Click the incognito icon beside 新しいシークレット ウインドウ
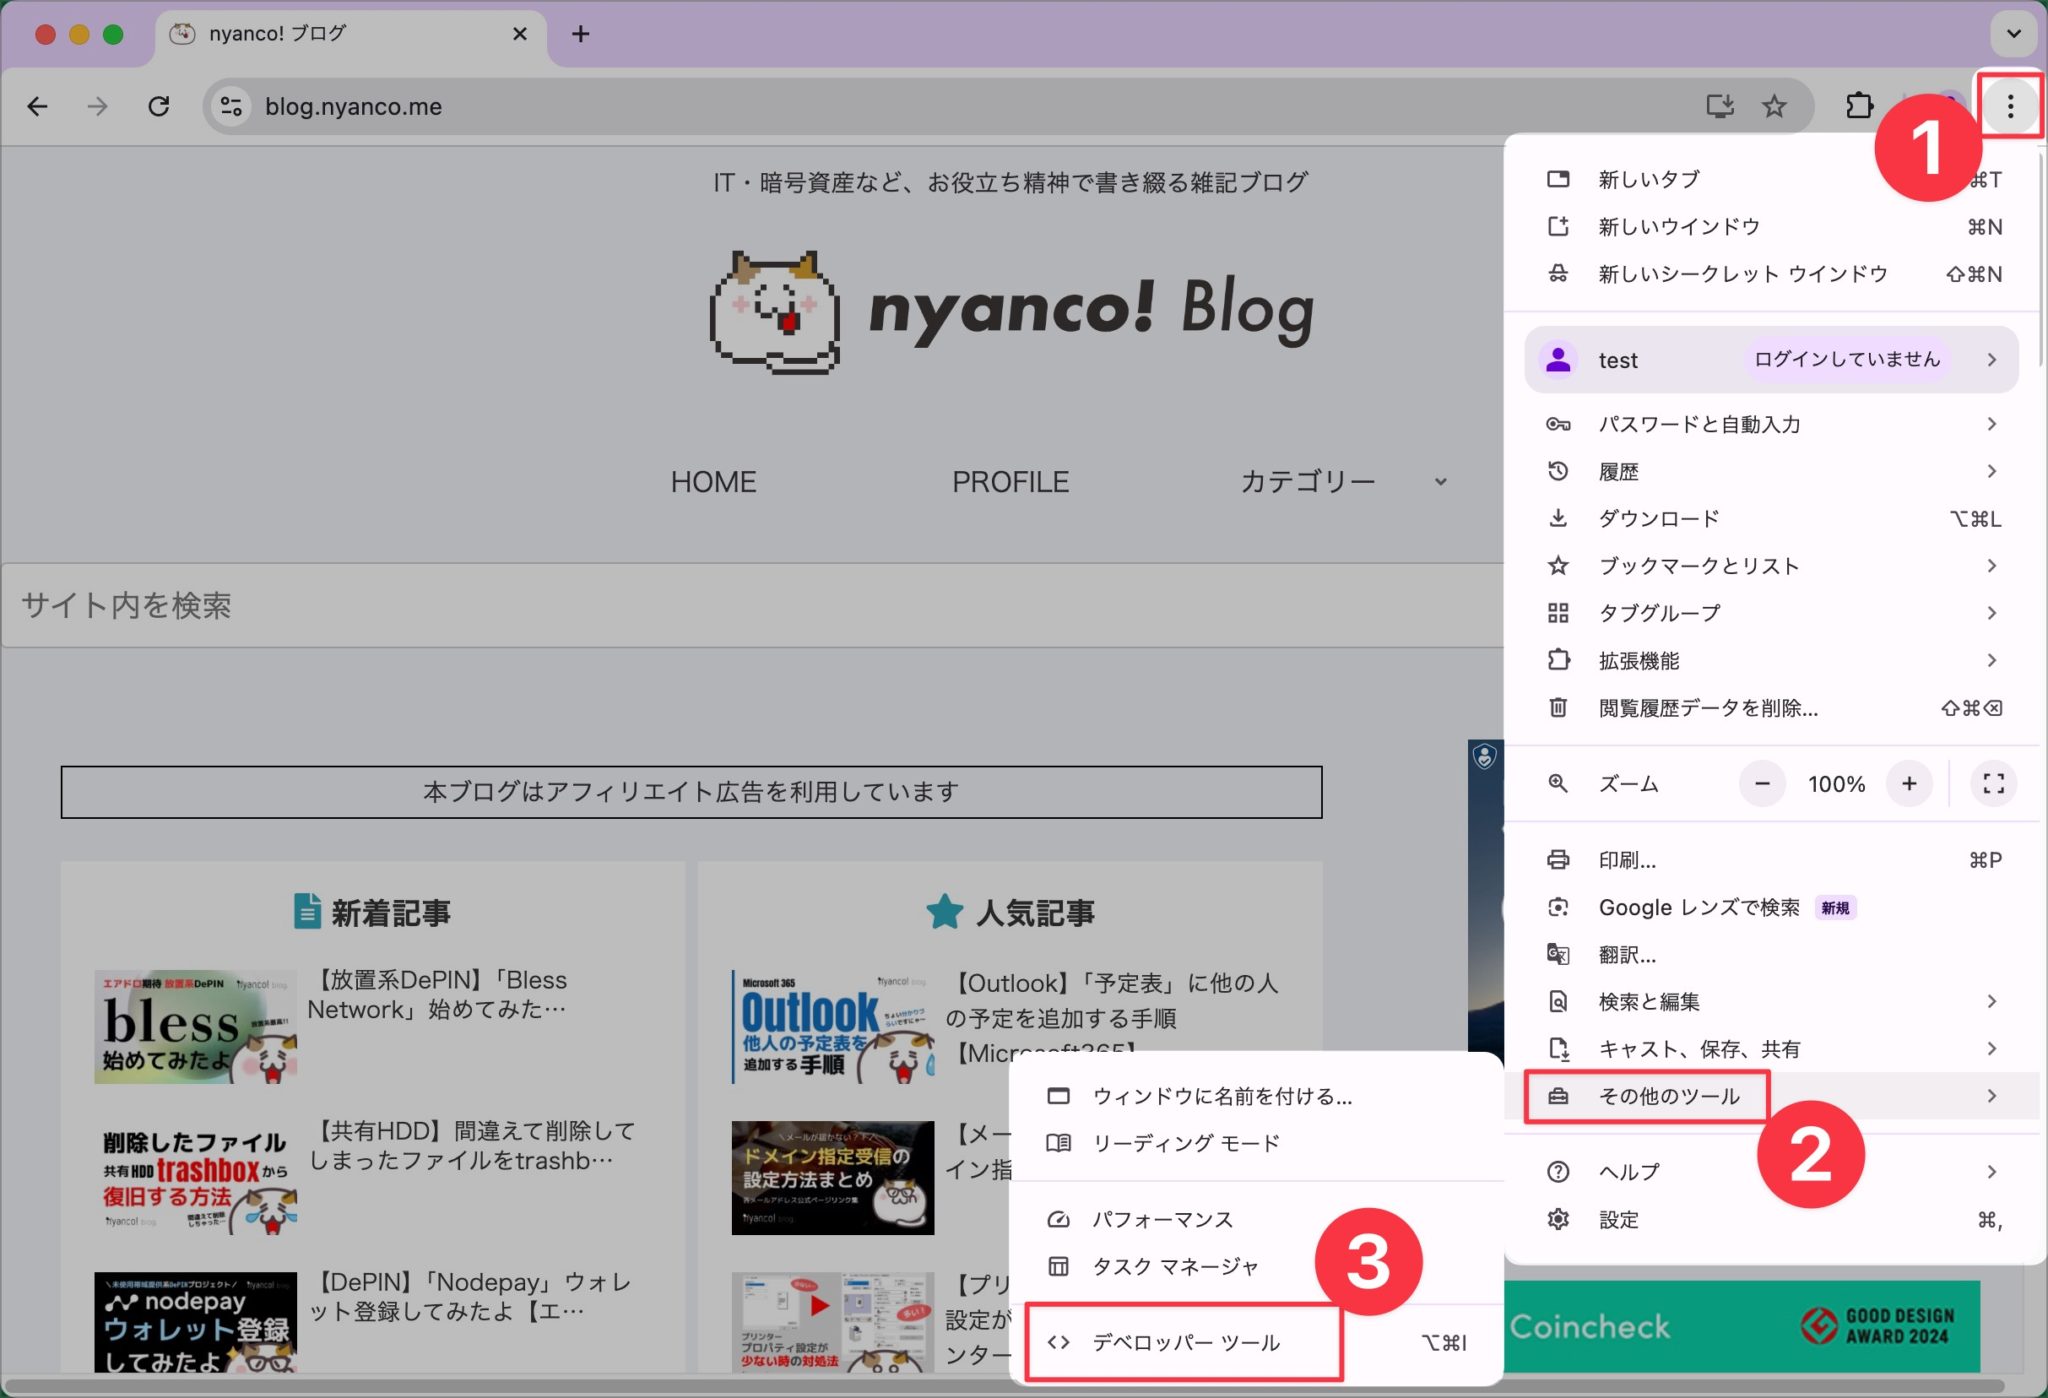The width and height of the screenshot is (2048, 1398). pos(1558,273)
